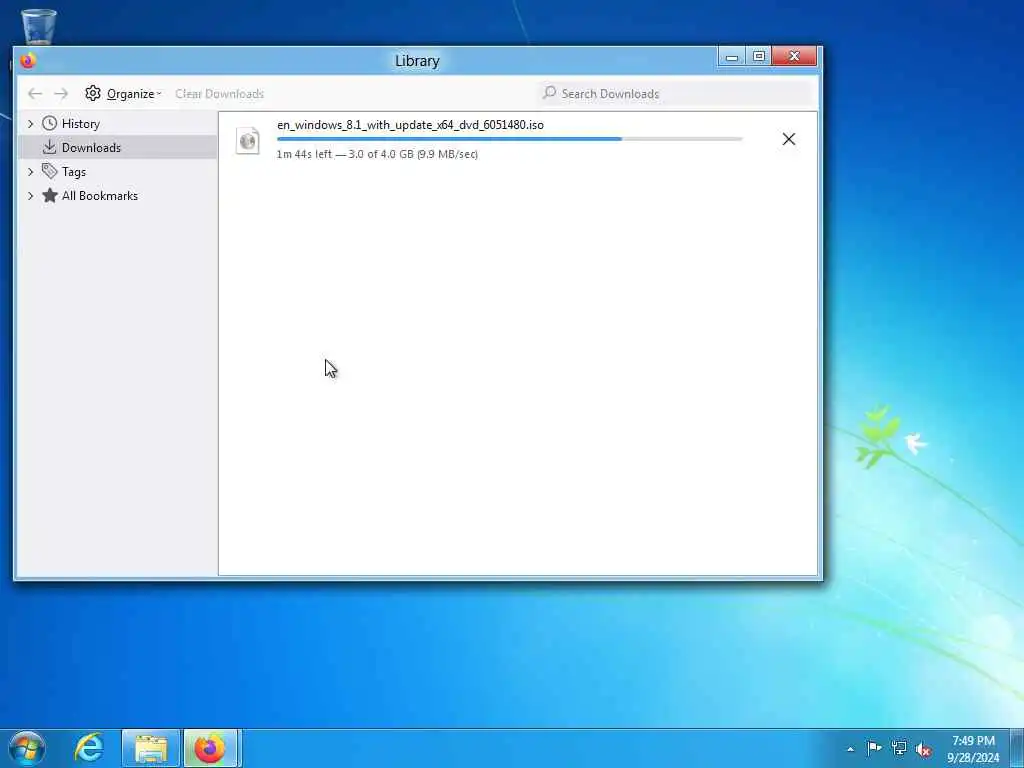Select the en_windows_8.1 ISO download name
1024x768 pixels.
(410, 125)
